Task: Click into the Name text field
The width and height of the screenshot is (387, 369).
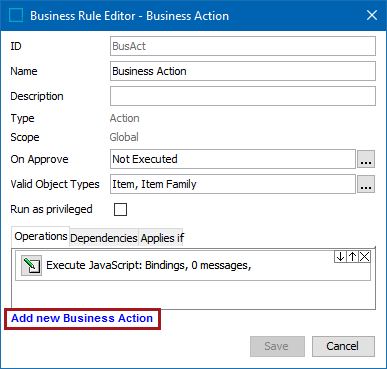Action: click(243, 71)
